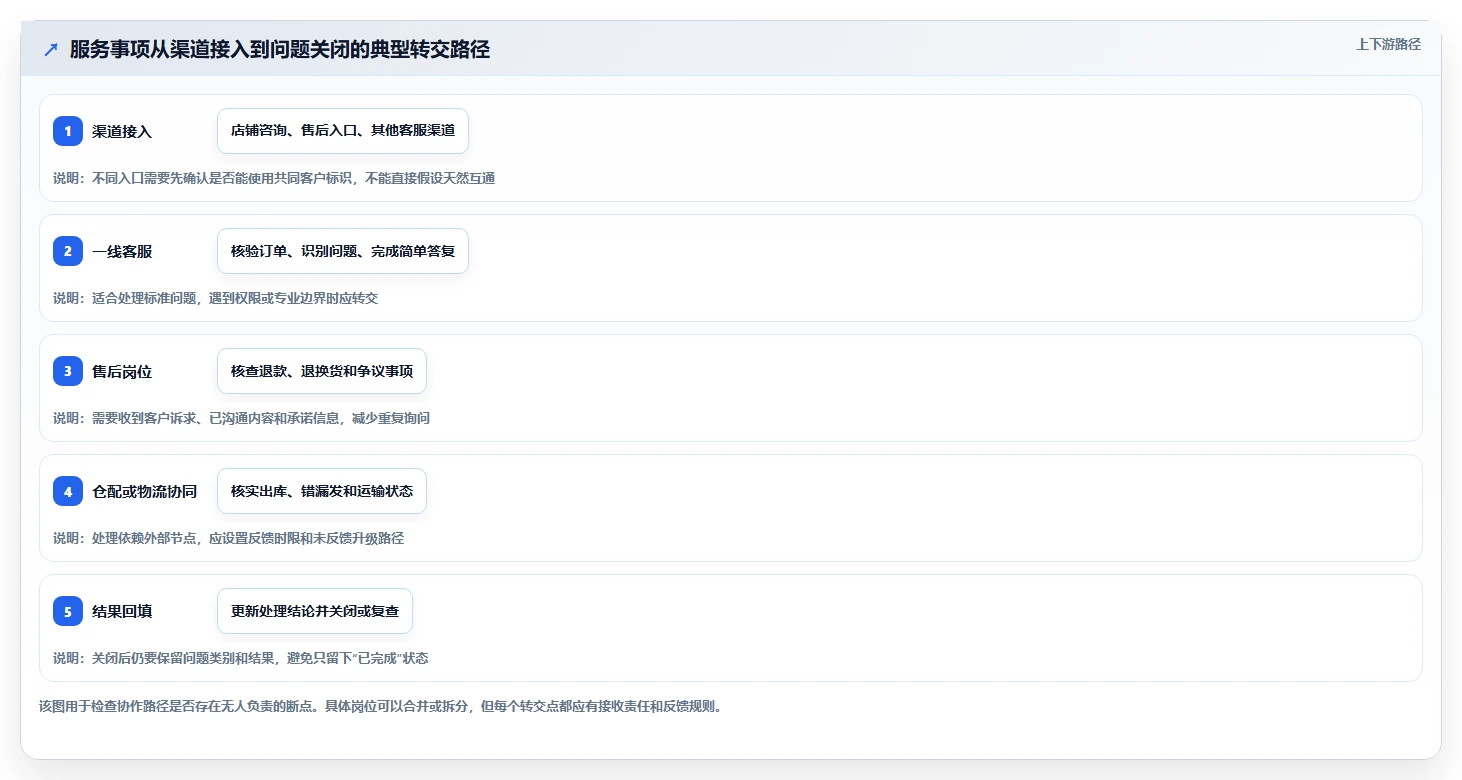Select the step 3 number badge
1462x780 pixels.
tap(68, 371)
